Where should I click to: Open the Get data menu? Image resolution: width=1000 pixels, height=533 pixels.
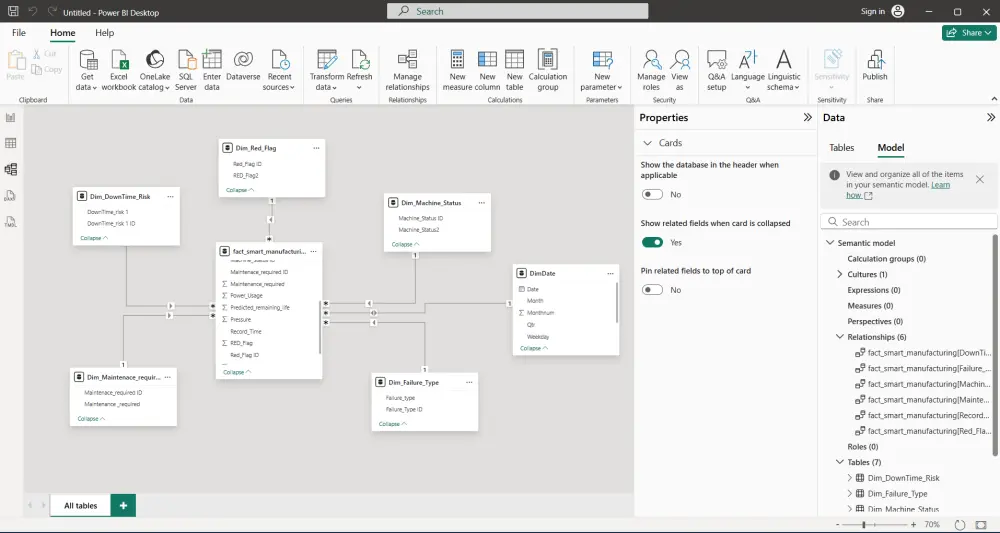click(x=87, y=70)
